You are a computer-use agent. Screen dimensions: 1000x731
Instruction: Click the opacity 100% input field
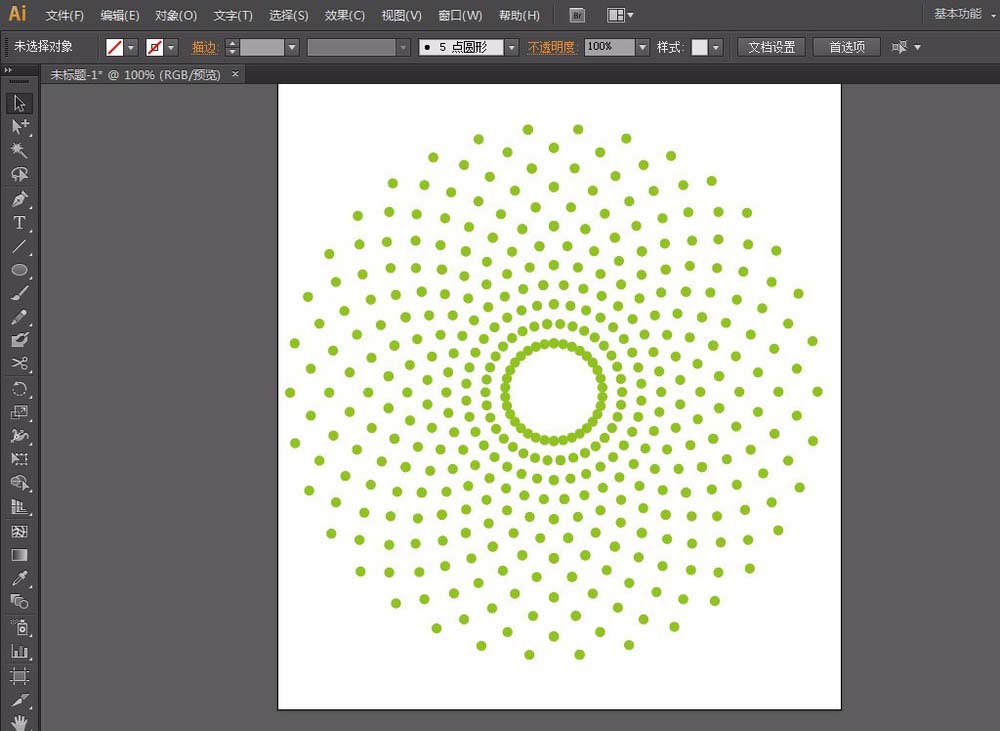pos(610,47)
